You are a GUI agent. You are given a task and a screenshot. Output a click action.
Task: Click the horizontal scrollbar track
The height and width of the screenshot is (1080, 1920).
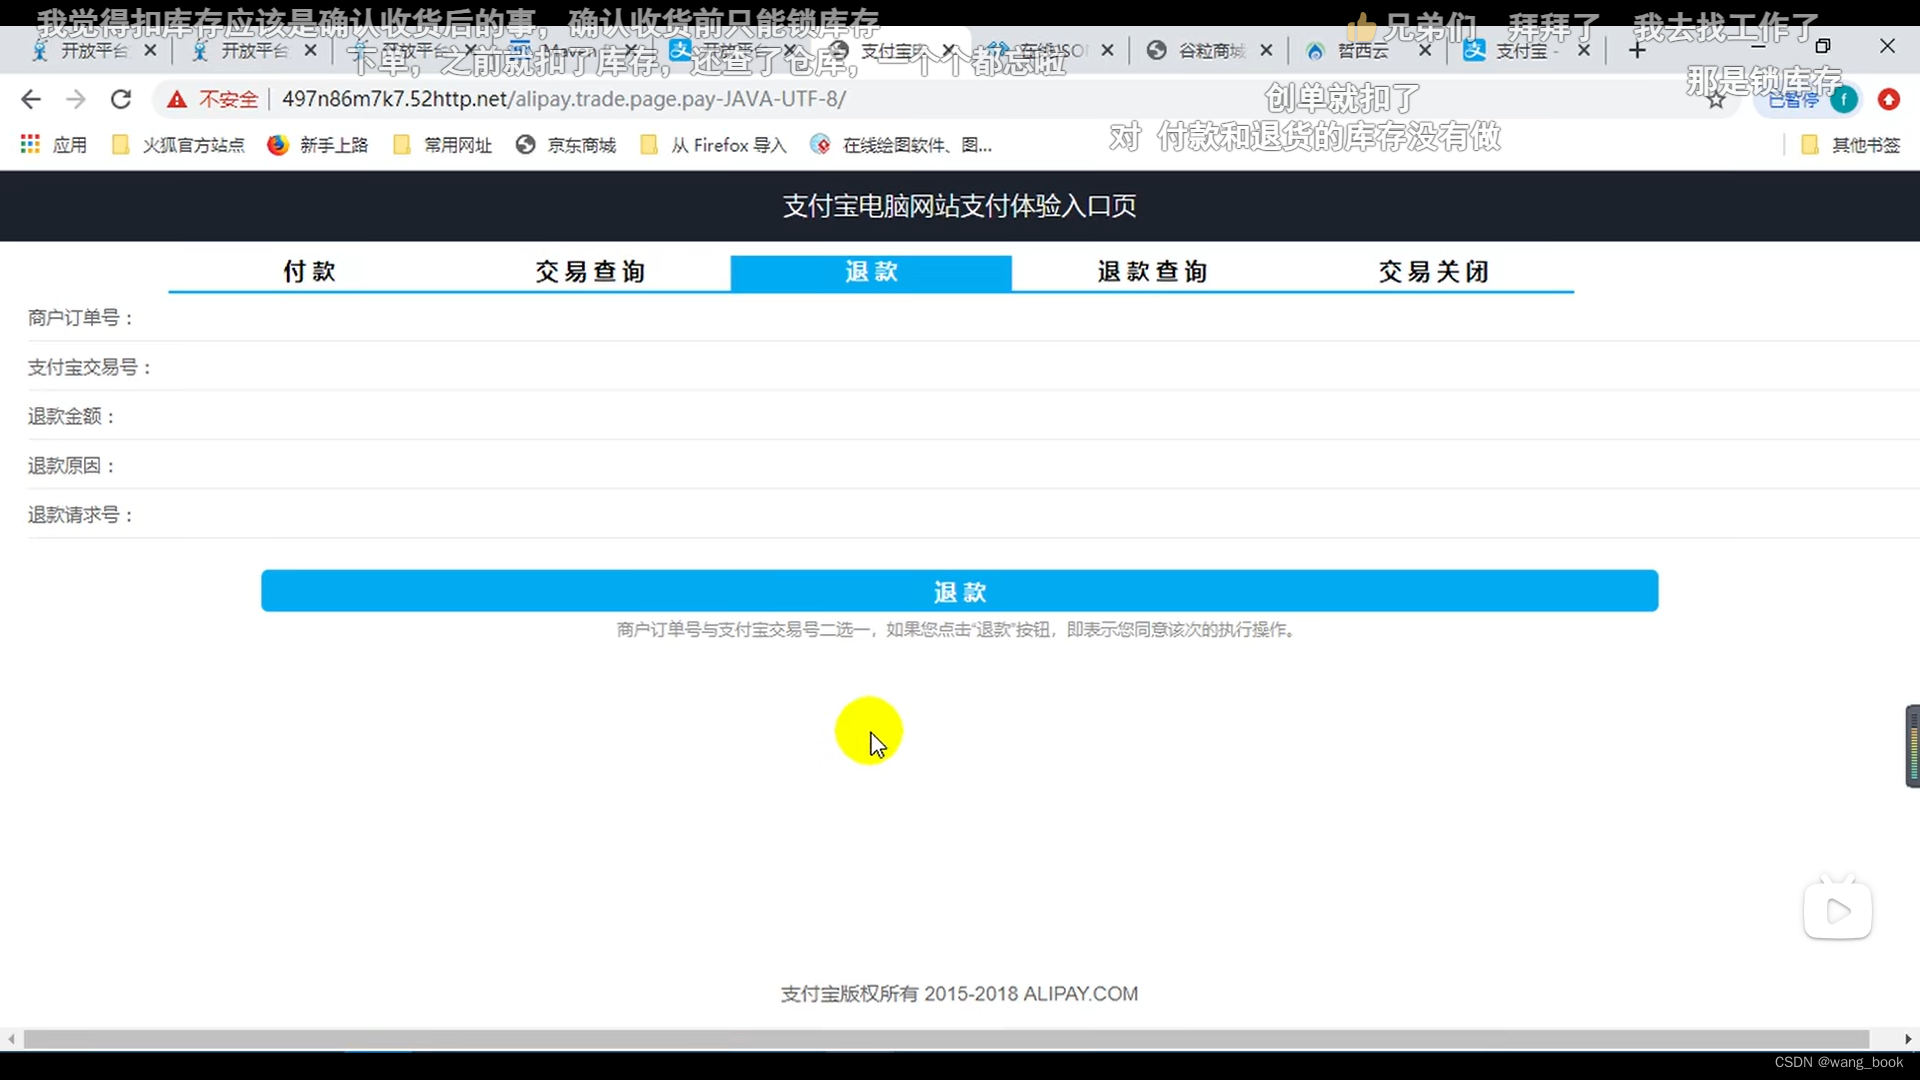[x=946, y=1039]
